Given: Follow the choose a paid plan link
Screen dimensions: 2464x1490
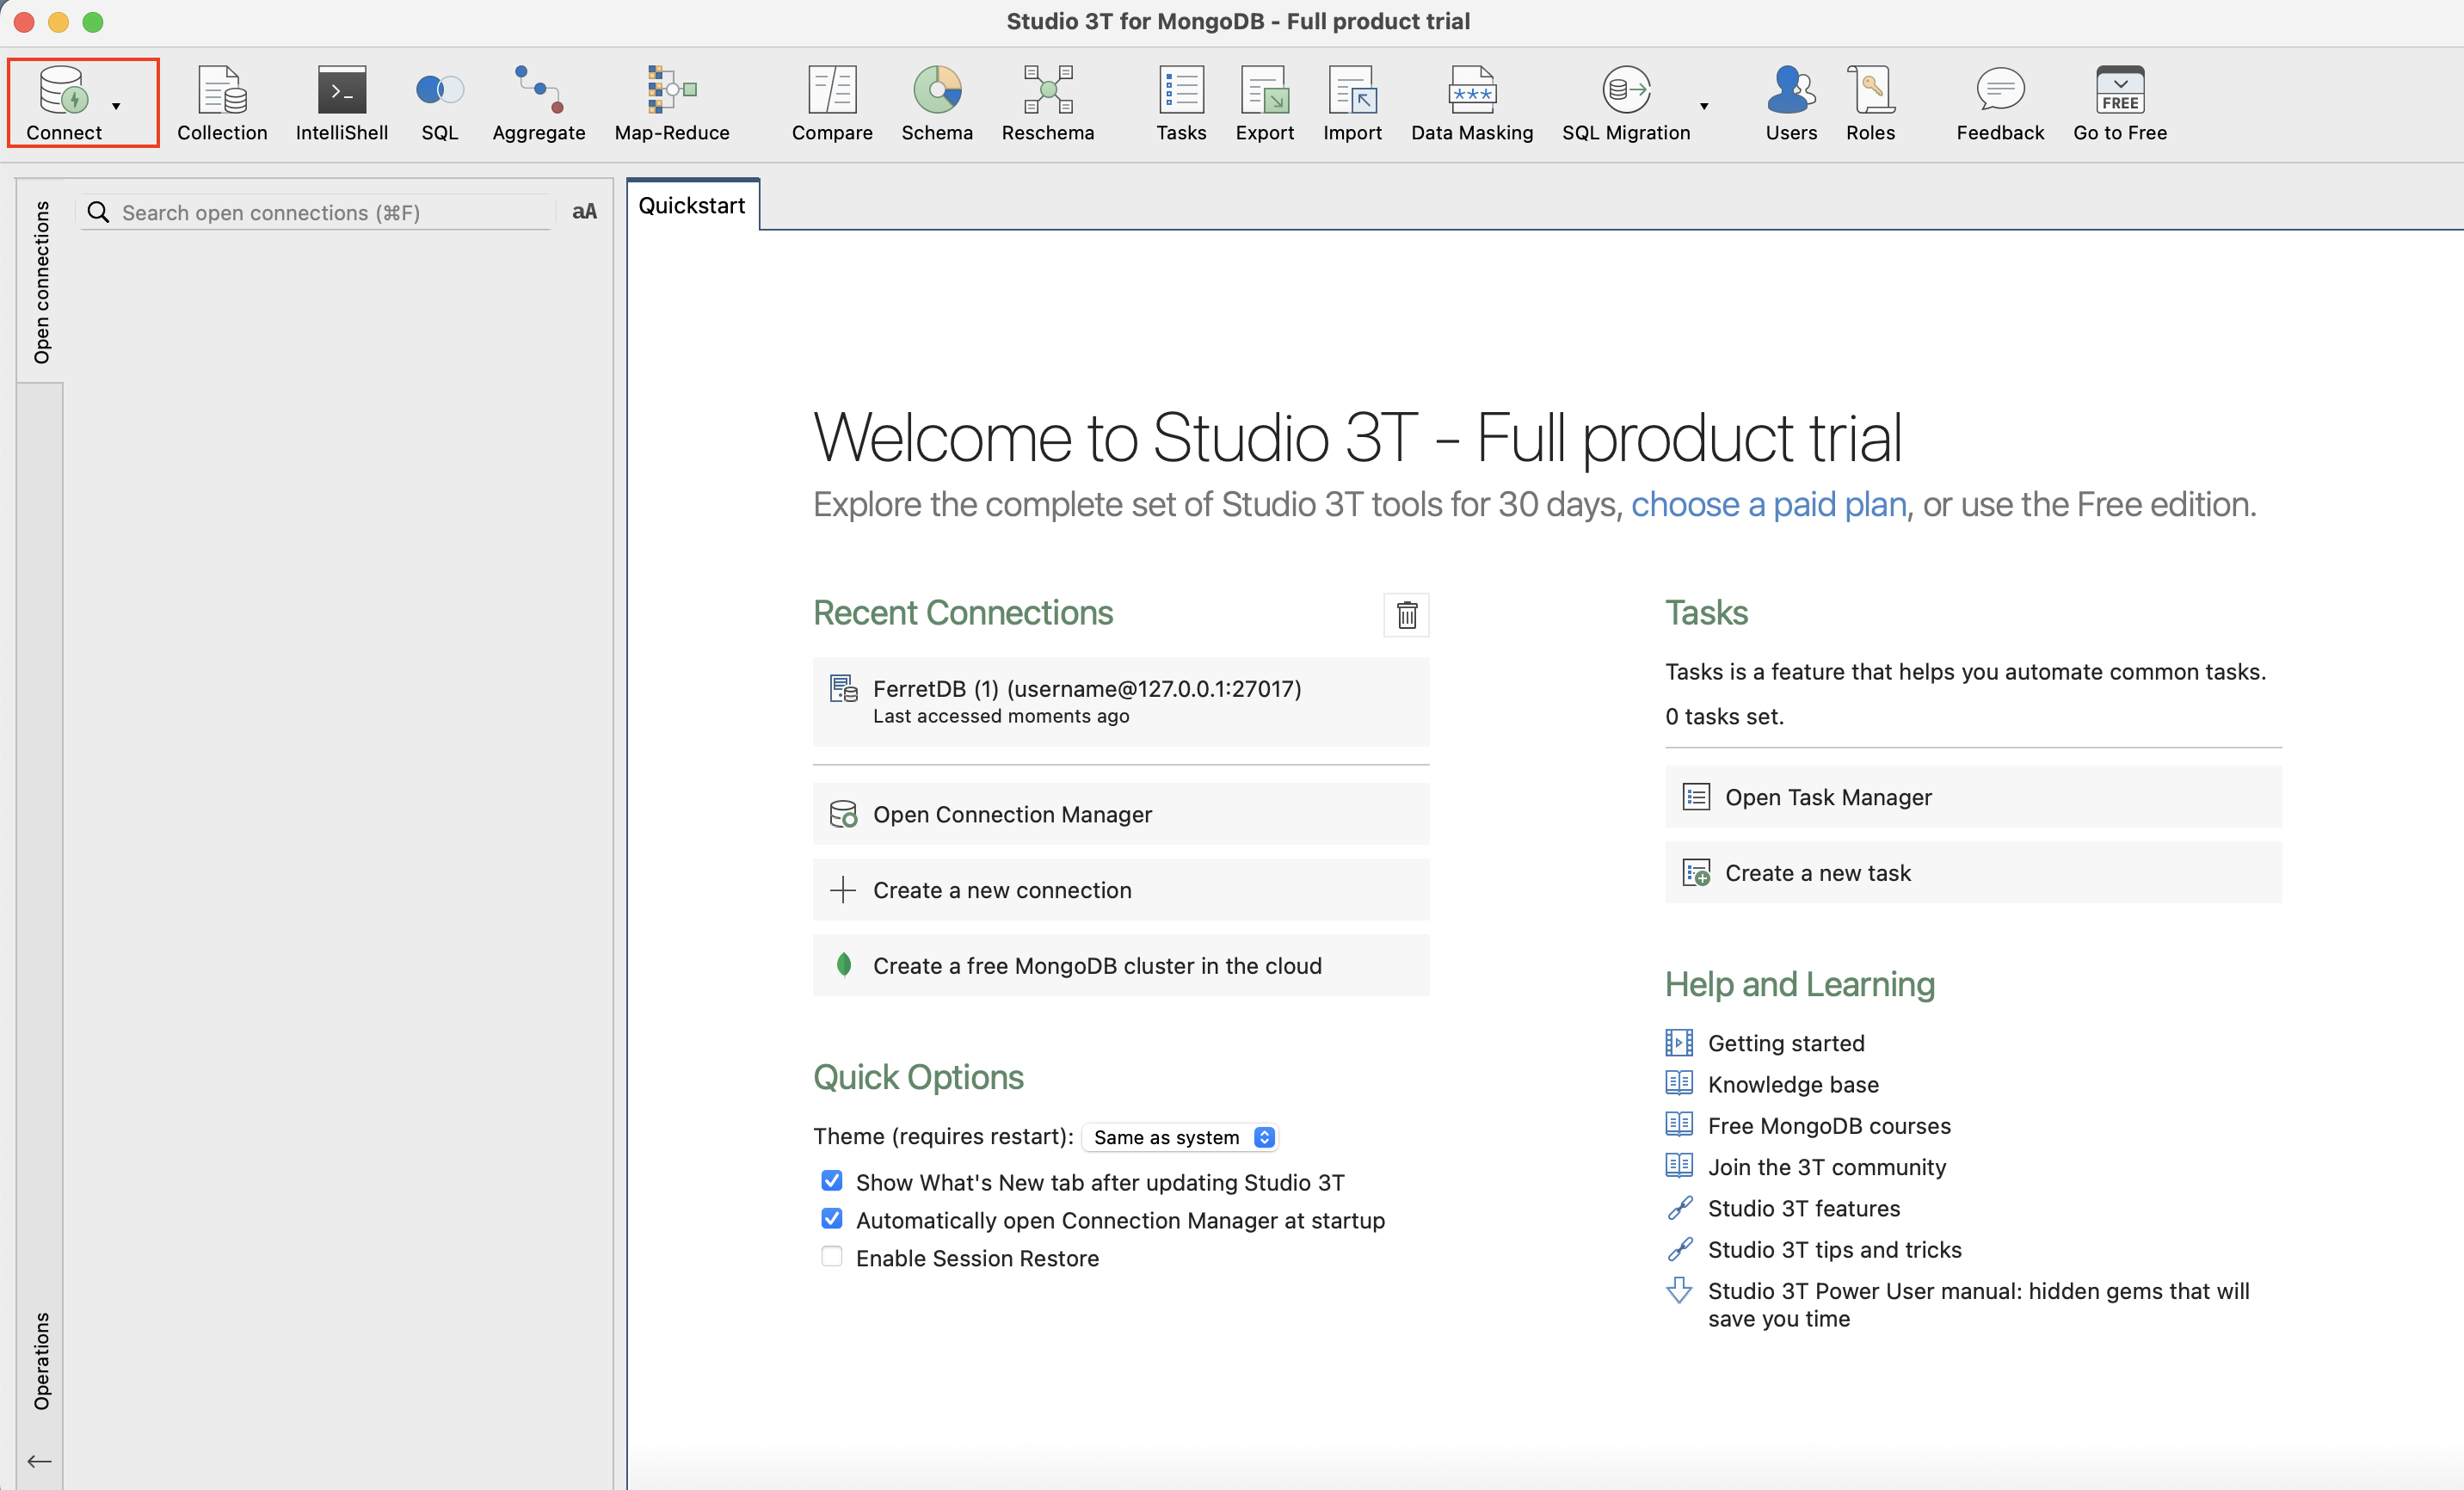Looking at the screenshot, I should [1768, 505].
